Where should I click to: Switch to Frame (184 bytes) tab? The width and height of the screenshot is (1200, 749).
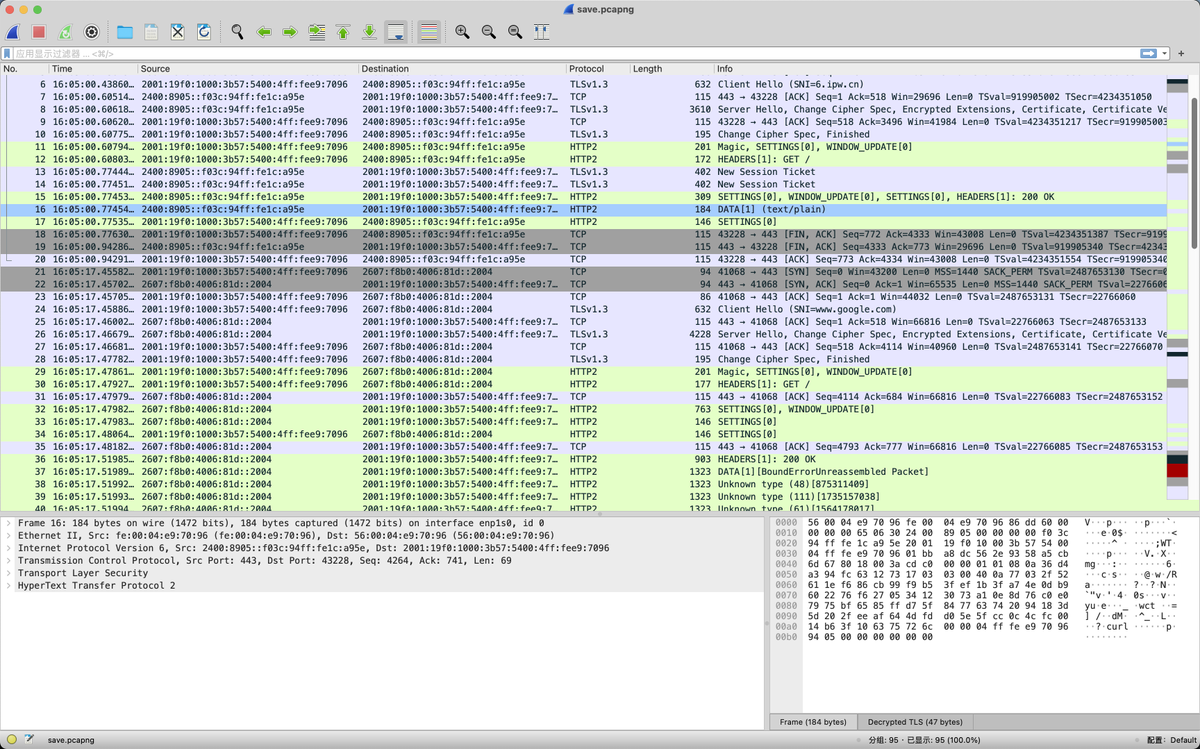[813, 722]
